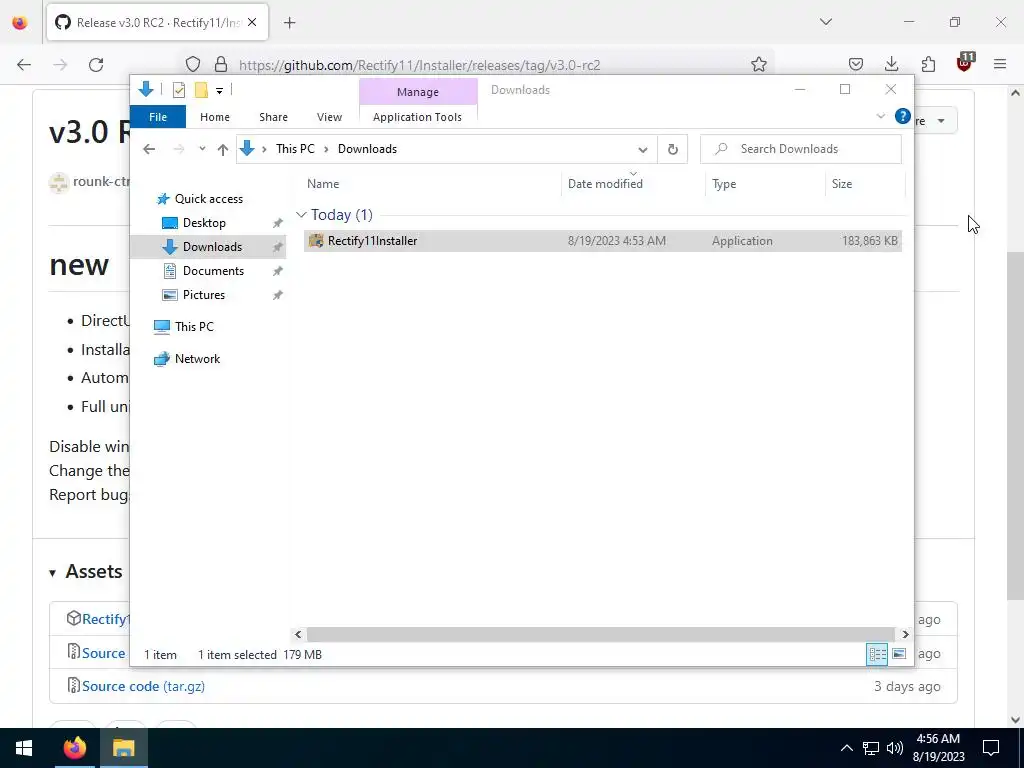Click the Explorer forward arrow

[178, 149]
